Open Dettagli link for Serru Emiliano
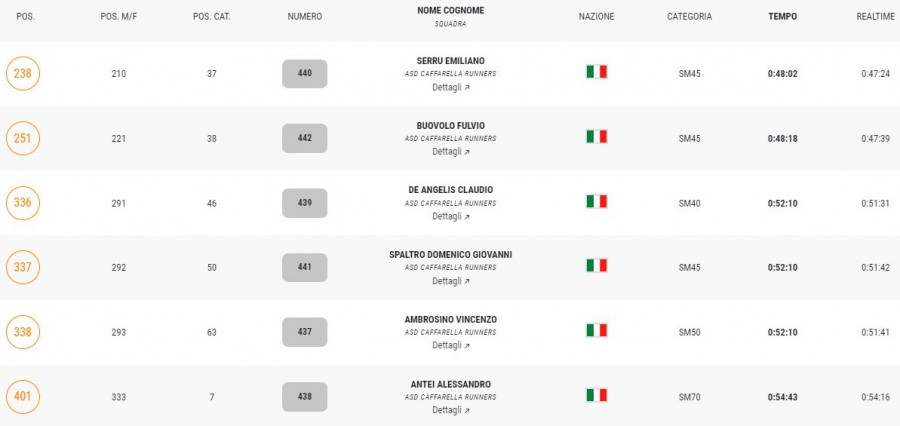Image resolution: width=900 pixels, height=426 pixels. [x=451, y=87]
